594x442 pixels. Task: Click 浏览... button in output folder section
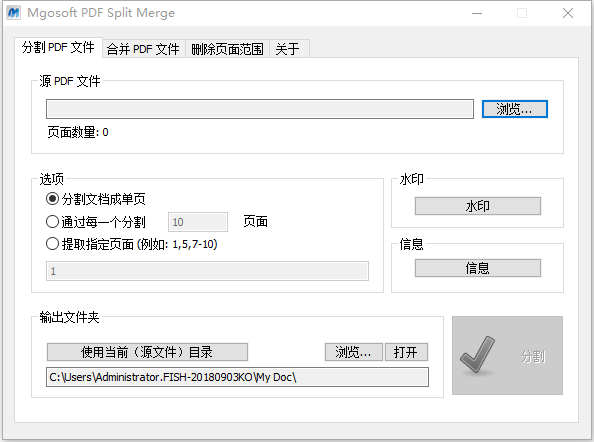tap(354, 352)
